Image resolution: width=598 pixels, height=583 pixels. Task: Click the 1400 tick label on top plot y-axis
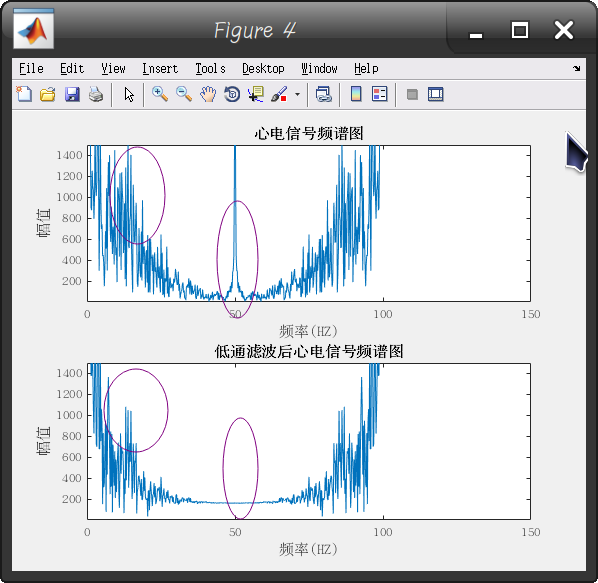coord(69,155)
